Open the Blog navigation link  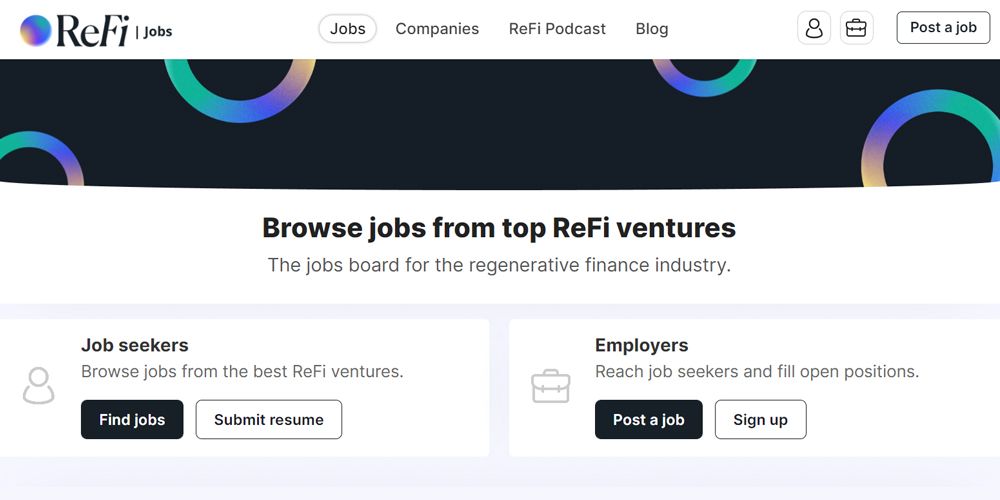coord(651,29)
